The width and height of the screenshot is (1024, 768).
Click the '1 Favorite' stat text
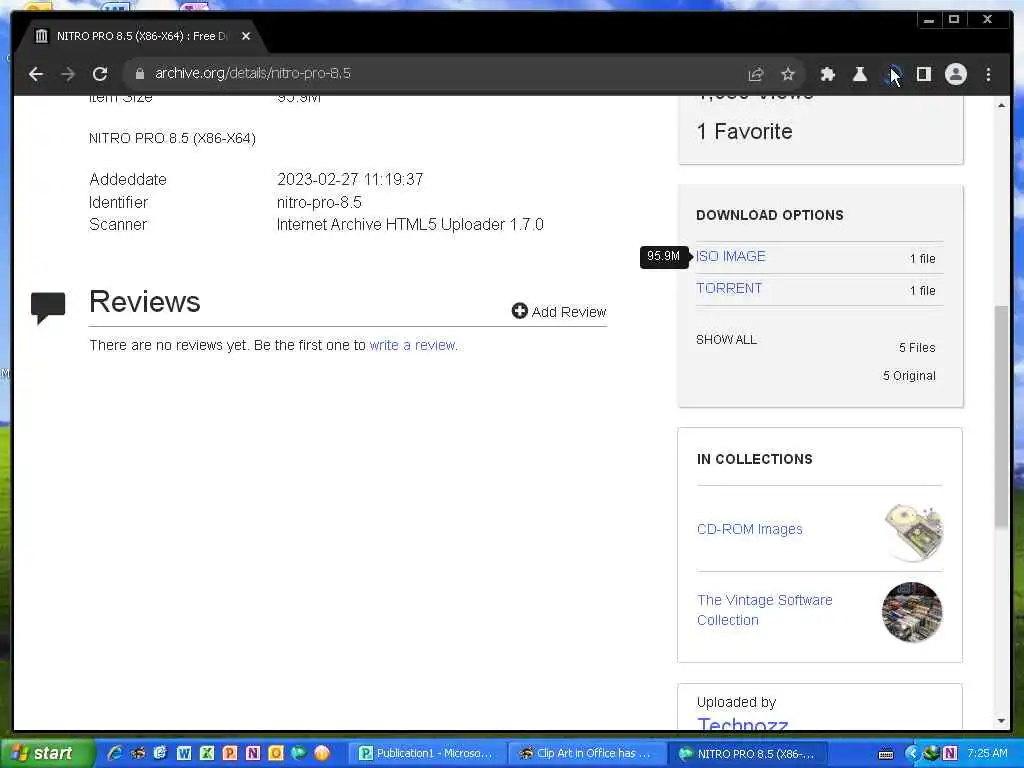tap(744, 131)
